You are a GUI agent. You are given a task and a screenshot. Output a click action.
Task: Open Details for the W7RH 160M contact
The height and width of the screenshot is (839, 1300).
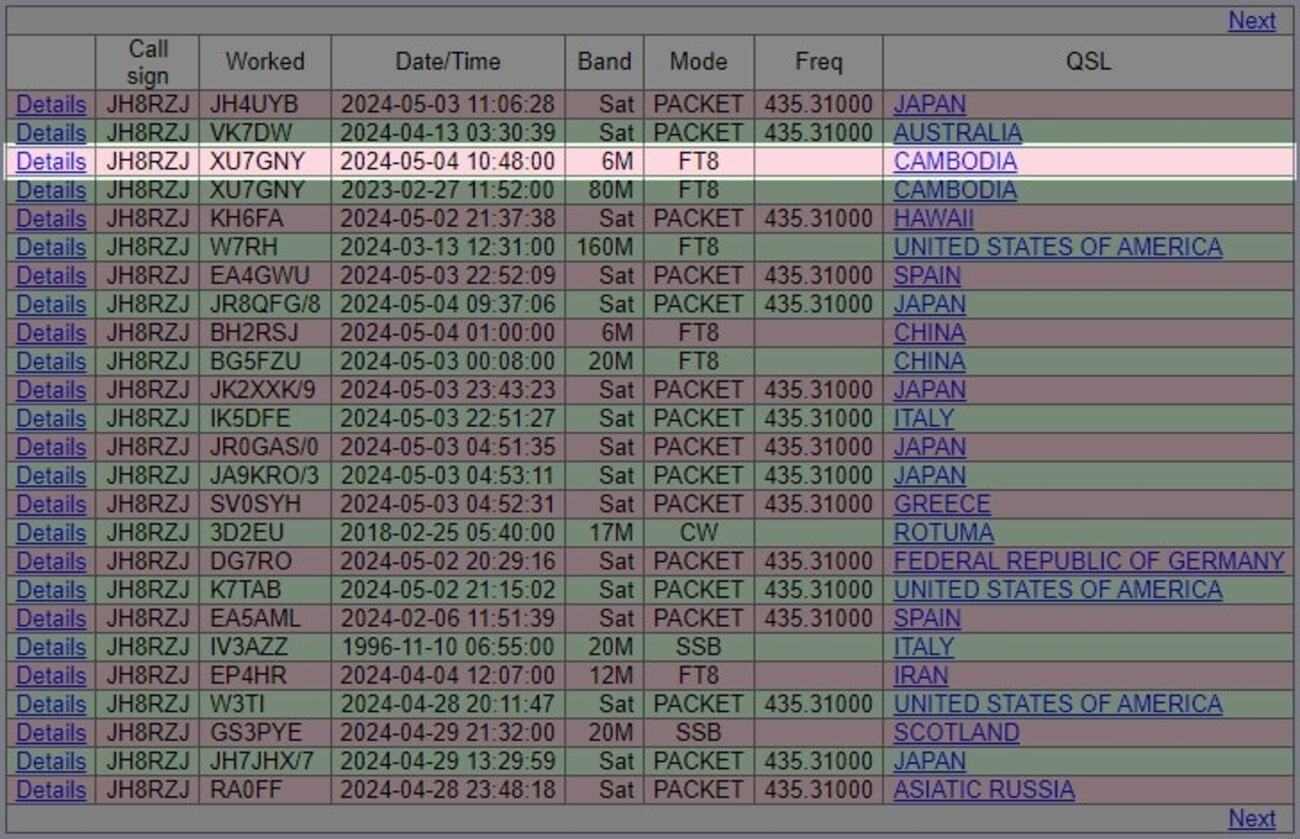(48, 246)
